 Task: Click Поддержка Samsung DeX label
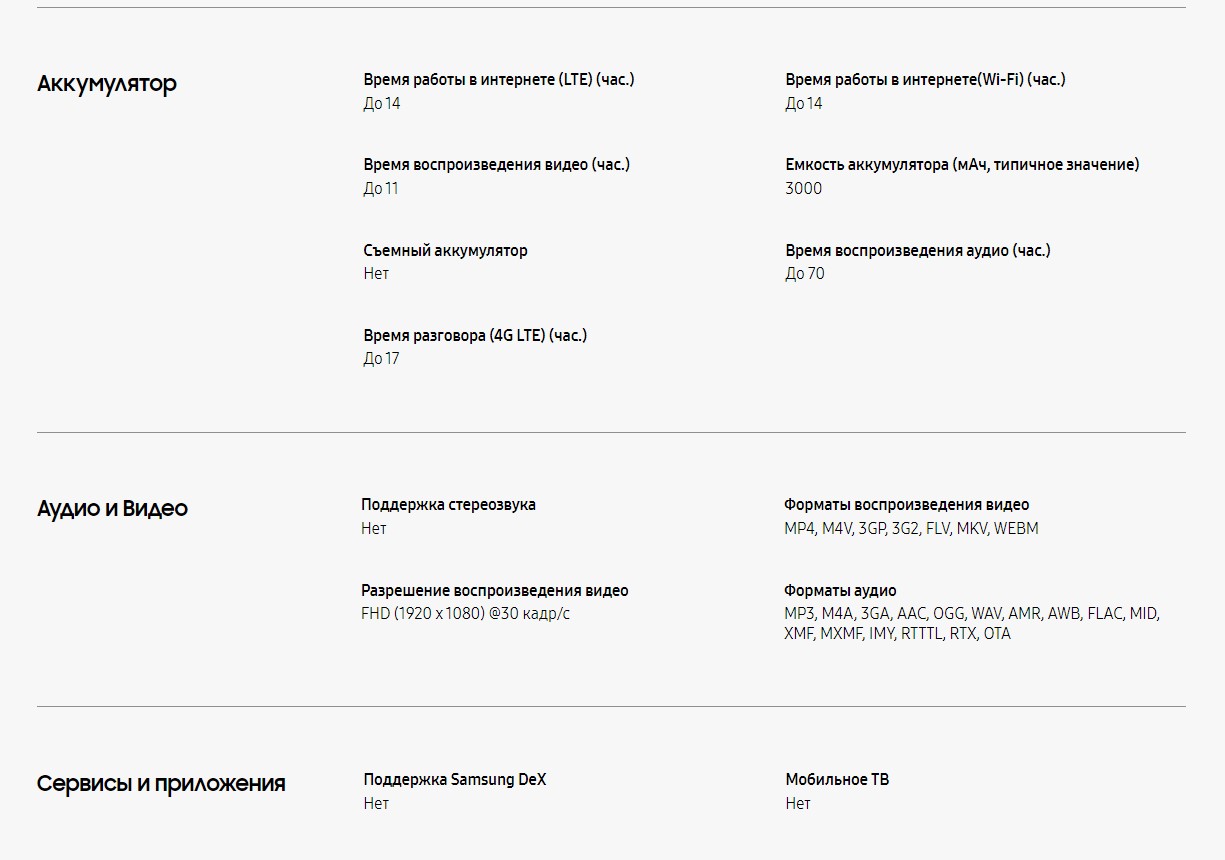(455, 779)
